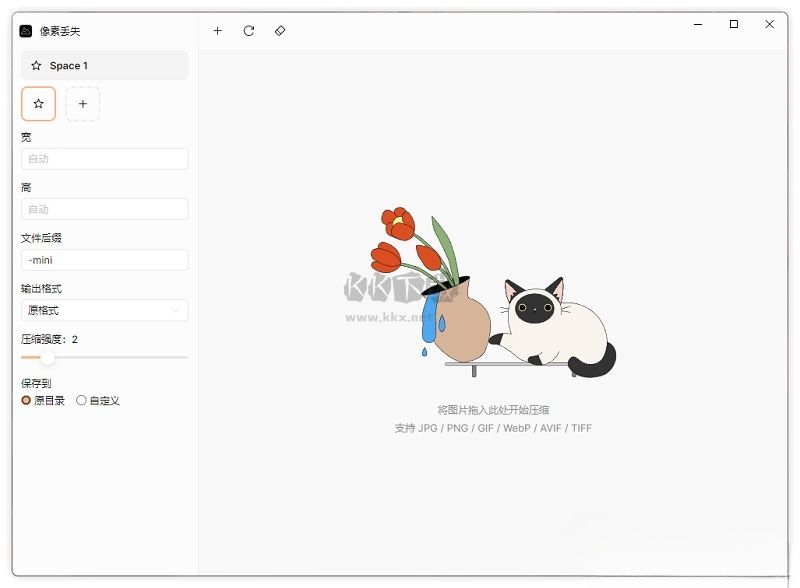Click the 高 height input field
800x588 pixels.
click(x=105, y=209)
